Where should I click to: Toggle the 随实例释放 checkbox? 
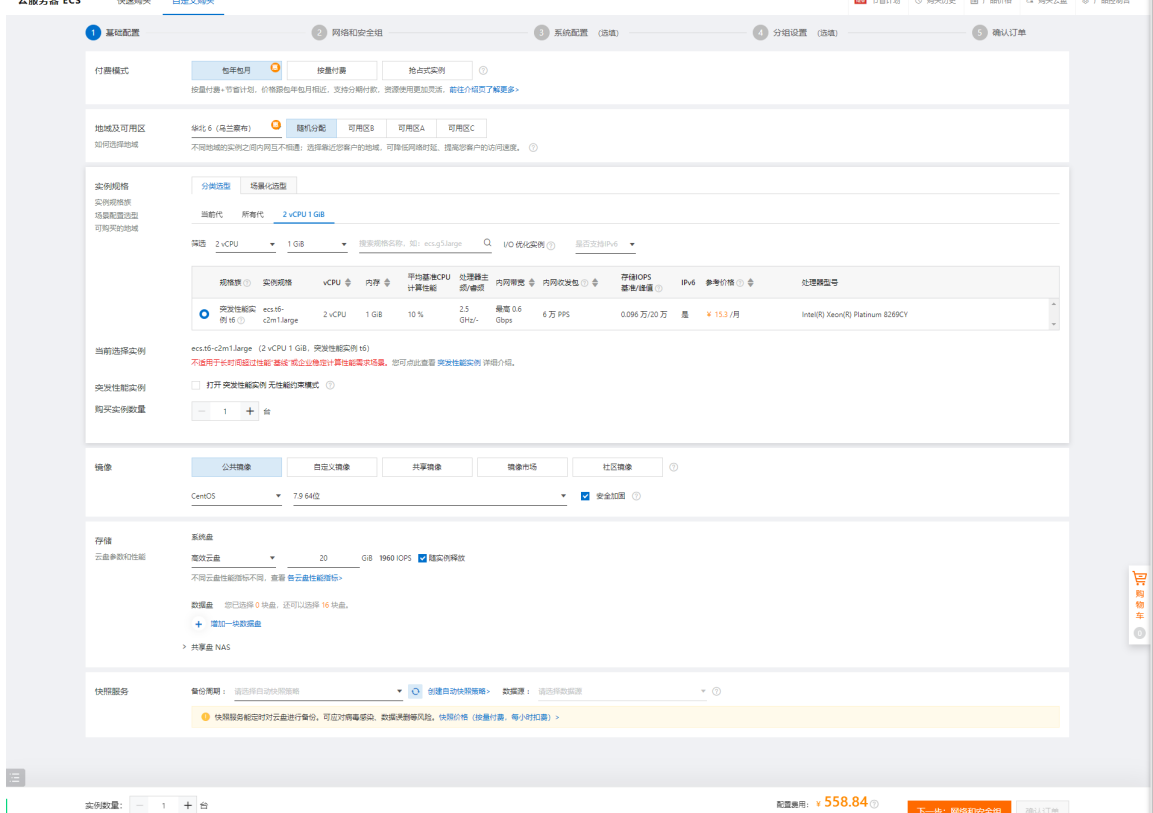tap(423, 558)
